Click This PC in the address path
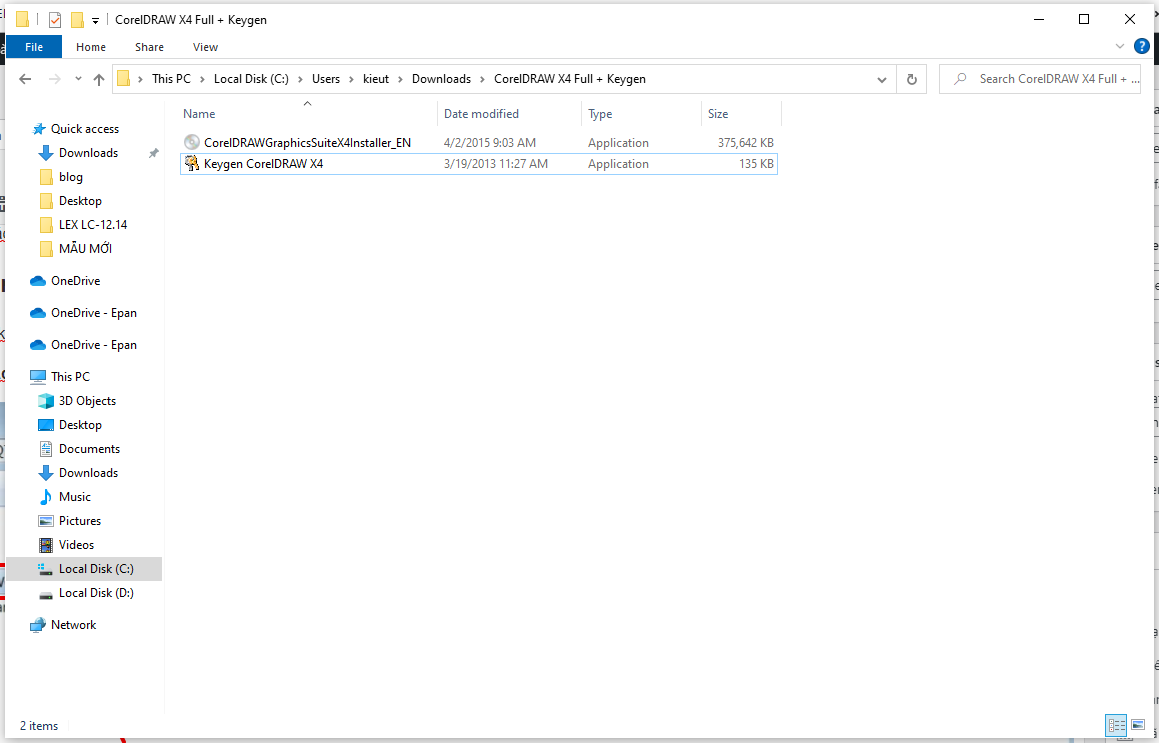This screenshot has height=743, width=1159. tap(171, 79)
